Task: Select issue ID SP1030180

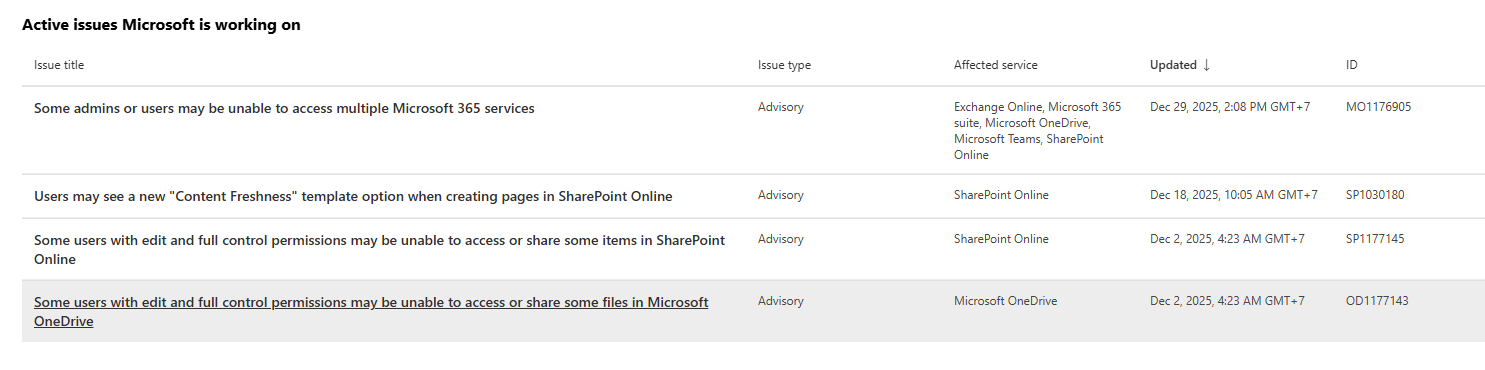Action: [1375, 195]
